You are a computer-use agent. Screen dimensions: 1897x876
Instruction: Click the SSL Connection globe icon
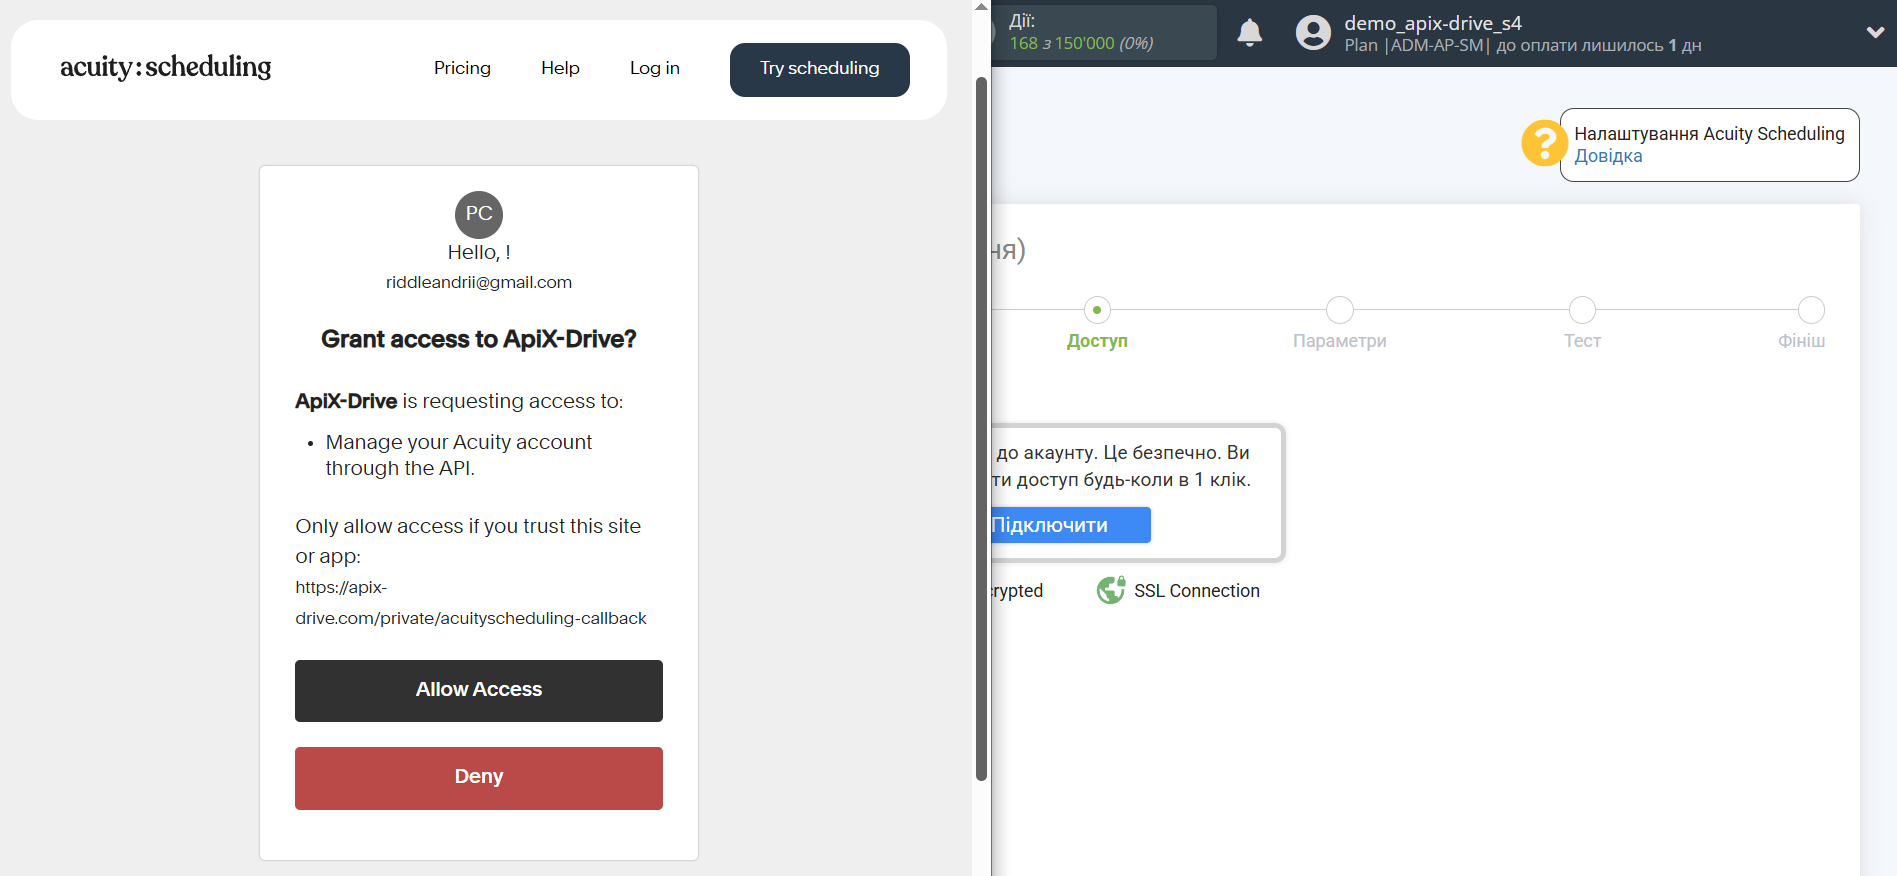coord(1111,591)
